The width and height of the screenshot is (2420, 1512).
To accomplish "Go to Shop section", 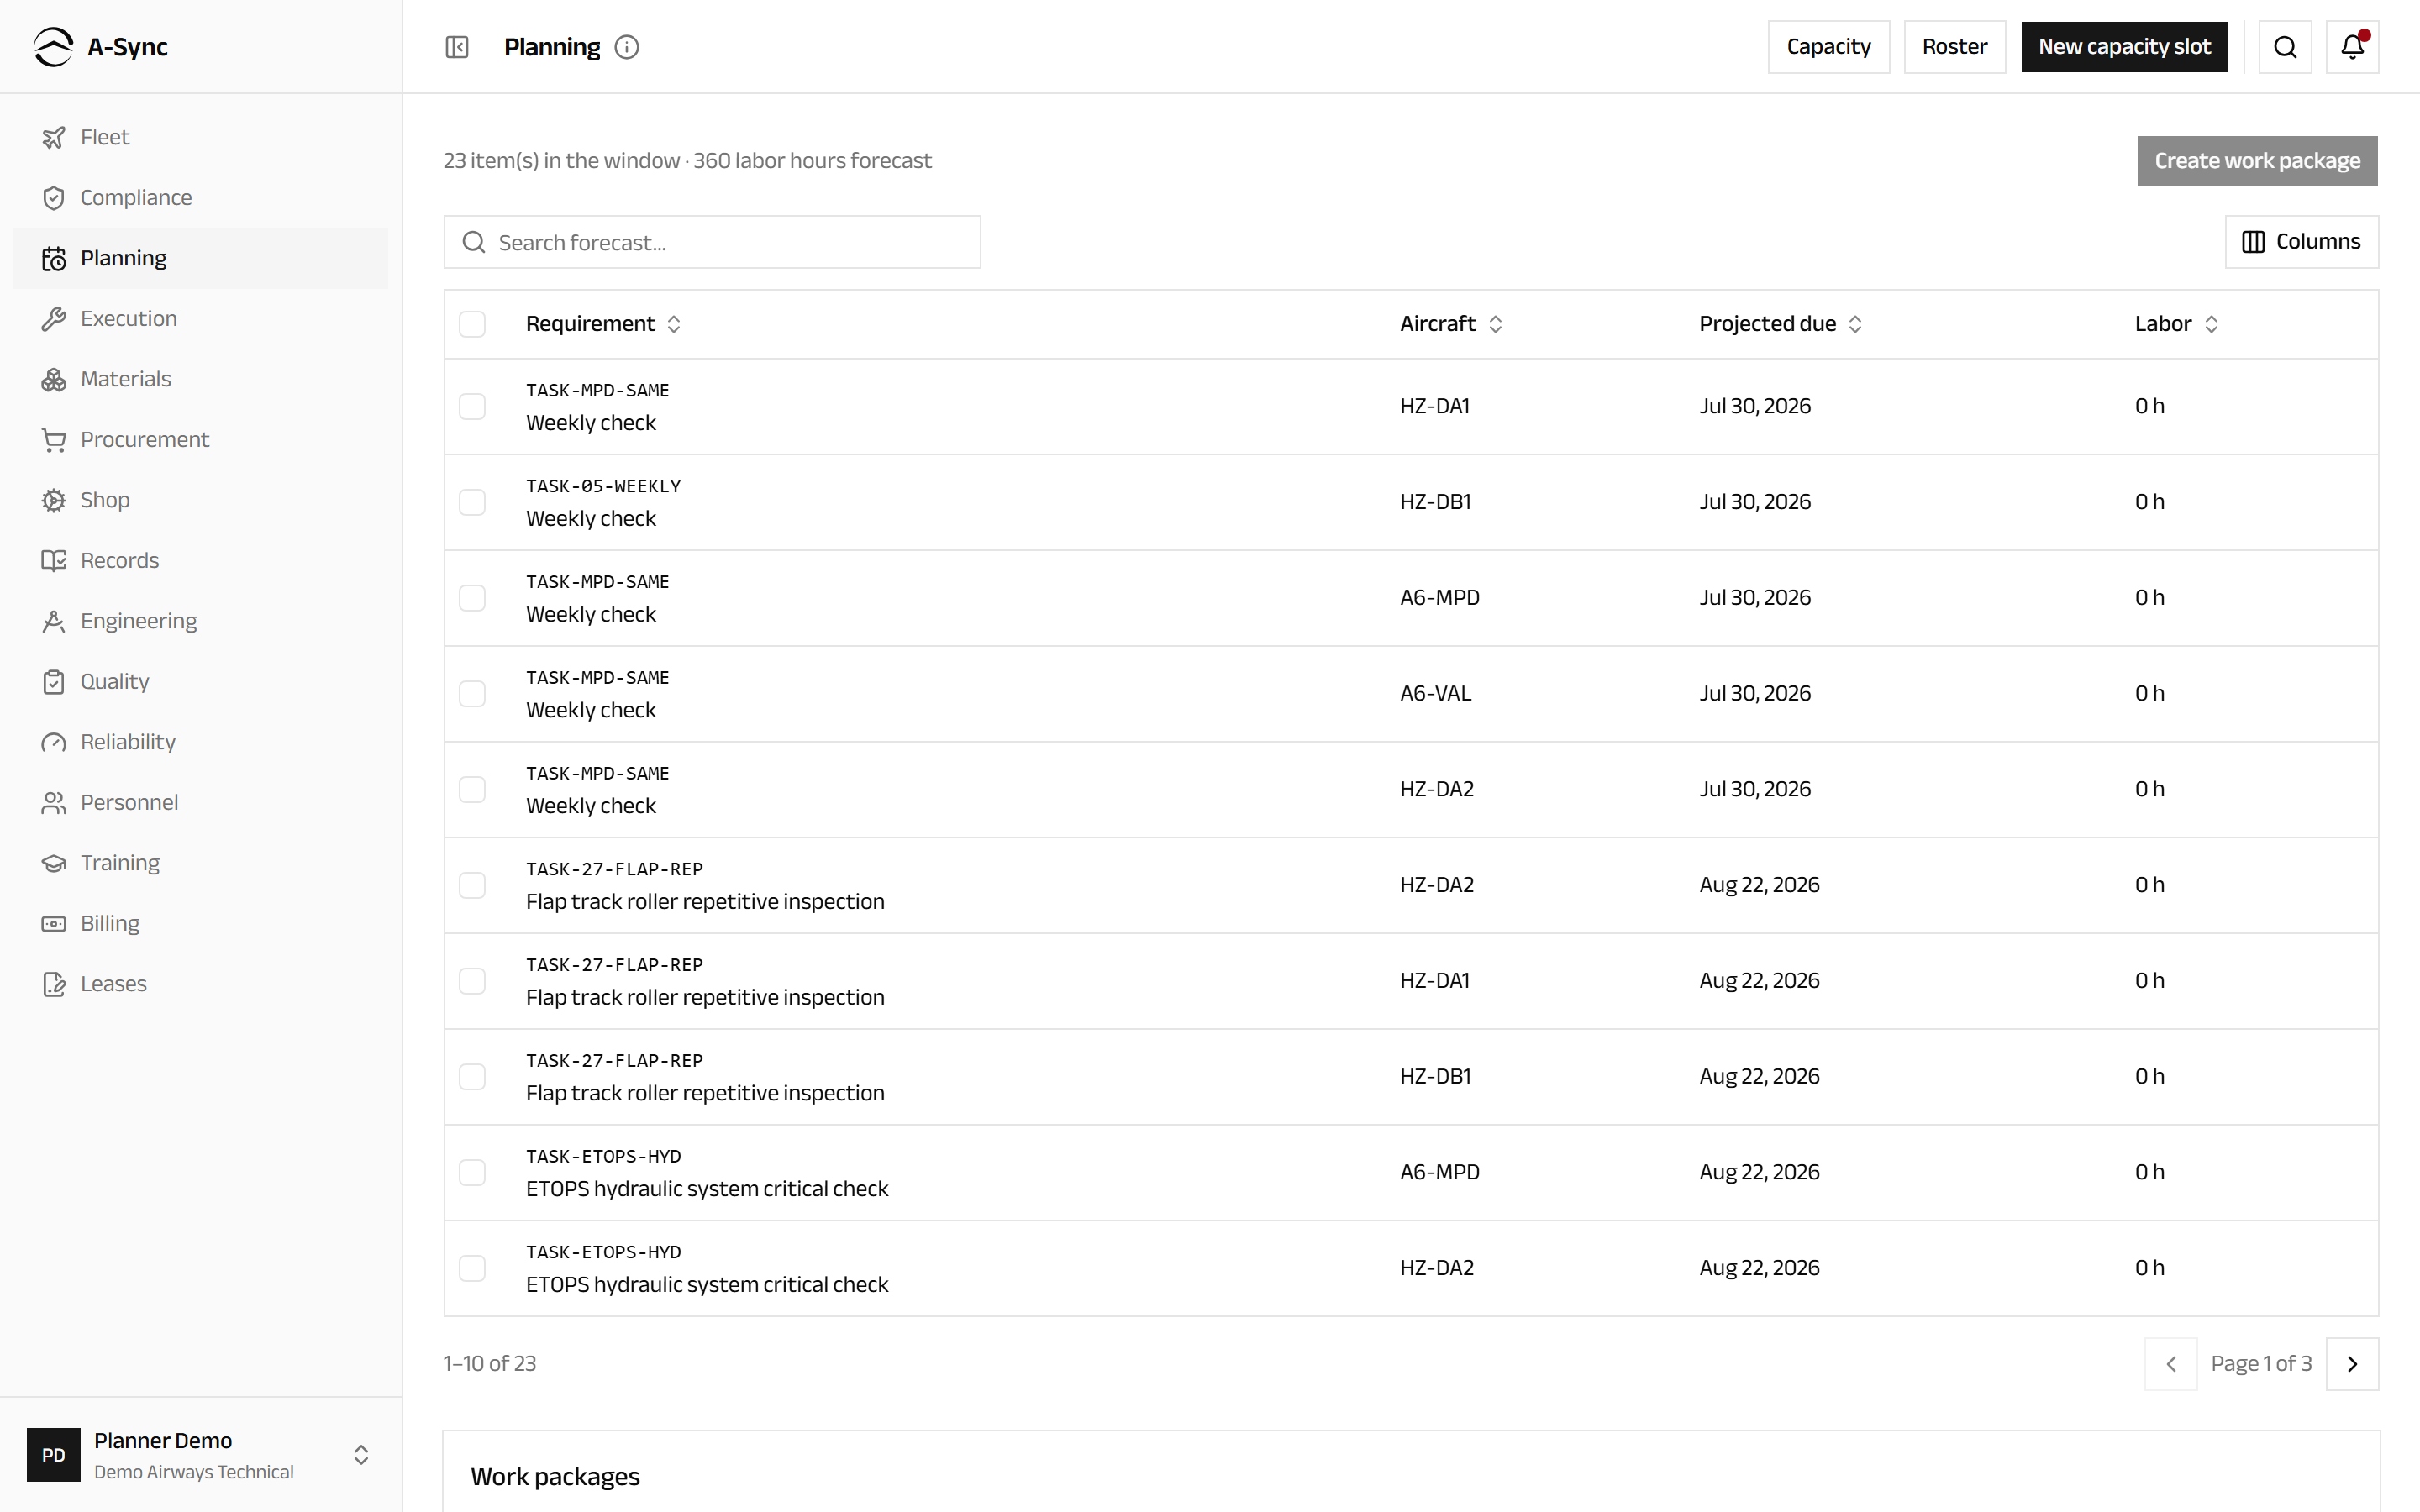I will [201, 500].
